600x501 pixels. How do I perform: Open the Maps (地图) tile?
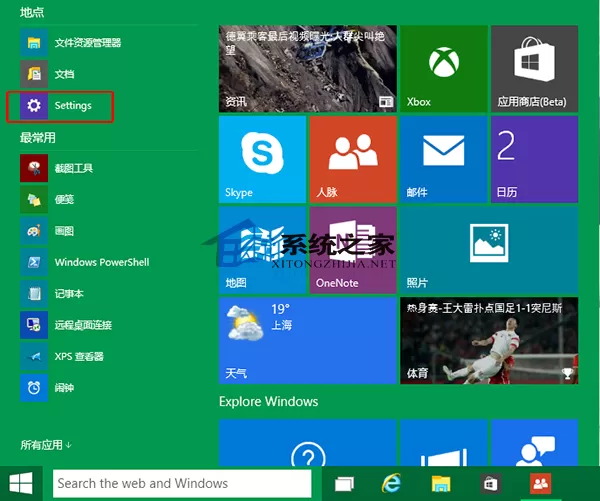tap(262, 250)
